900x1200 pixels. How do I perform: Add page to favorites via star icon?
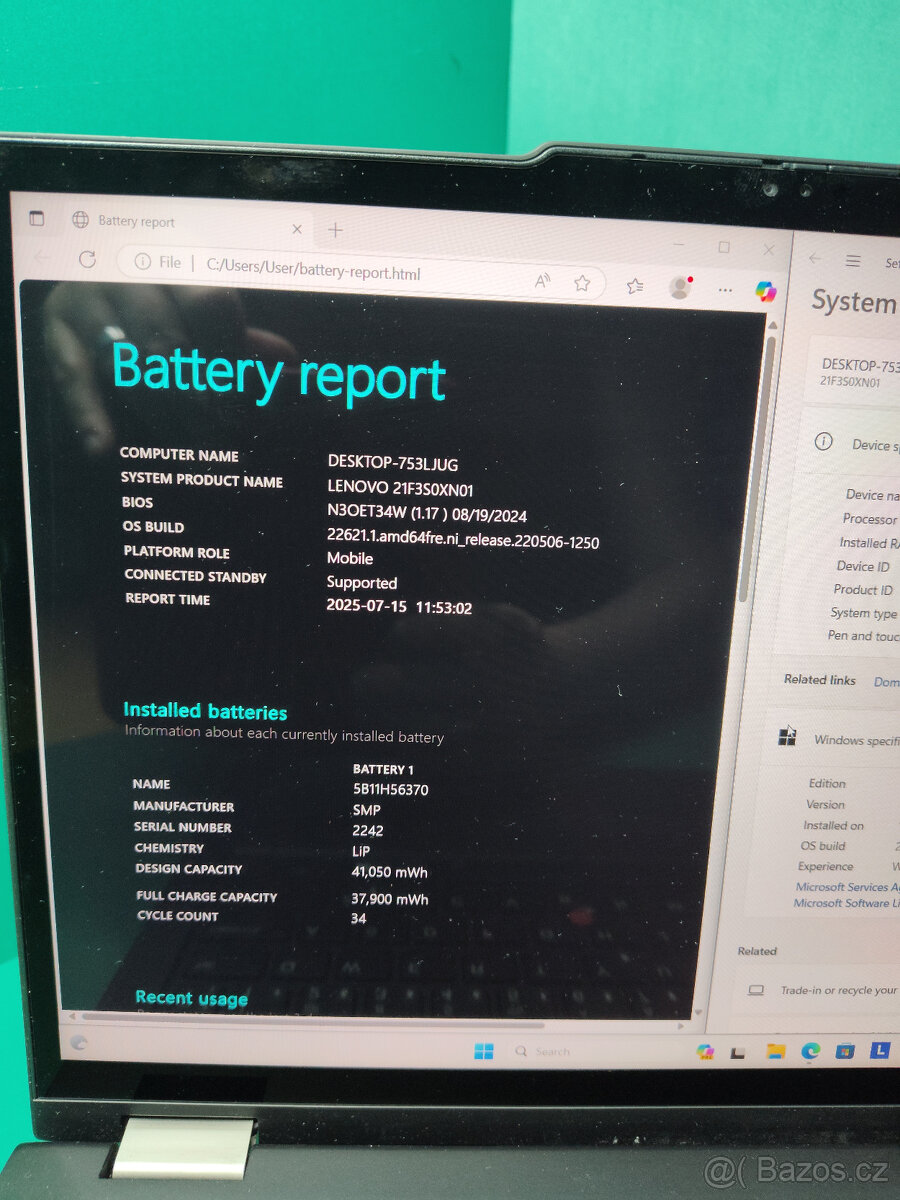point(582,283)
